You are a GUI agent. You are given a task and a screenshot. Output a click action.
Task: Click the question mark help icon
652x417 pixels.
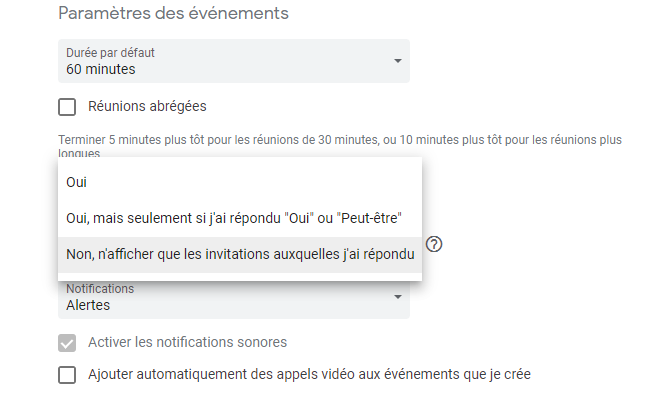coord(435,245)
